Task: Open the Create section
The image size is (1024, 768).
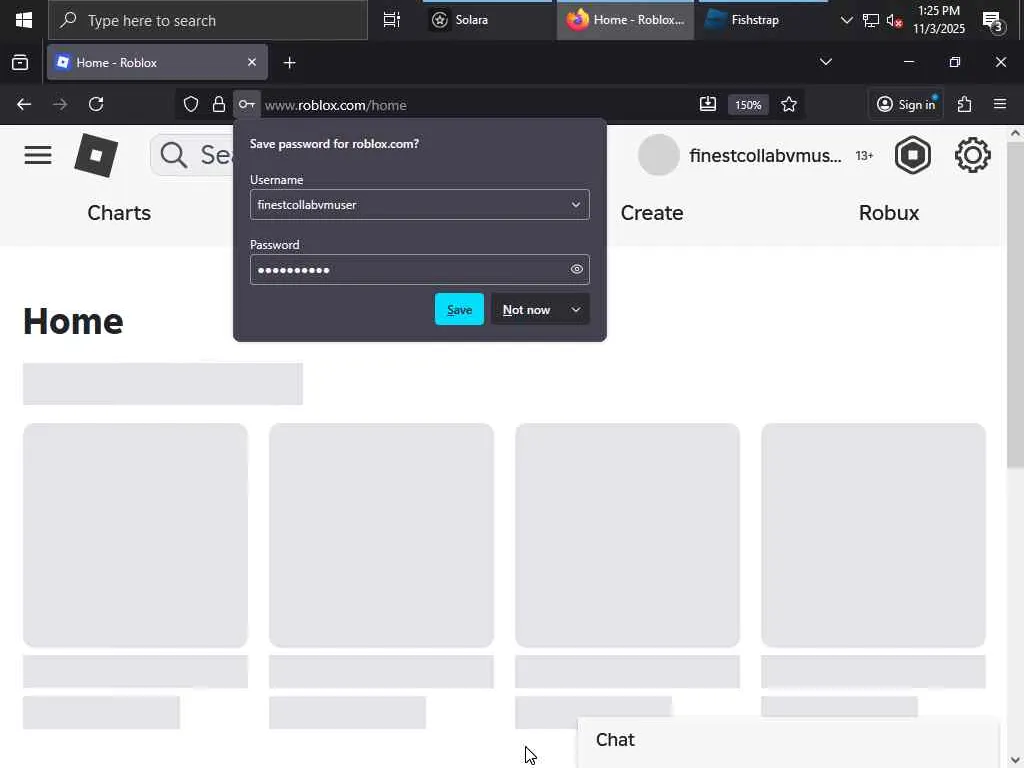Action: tap(652, 213)
